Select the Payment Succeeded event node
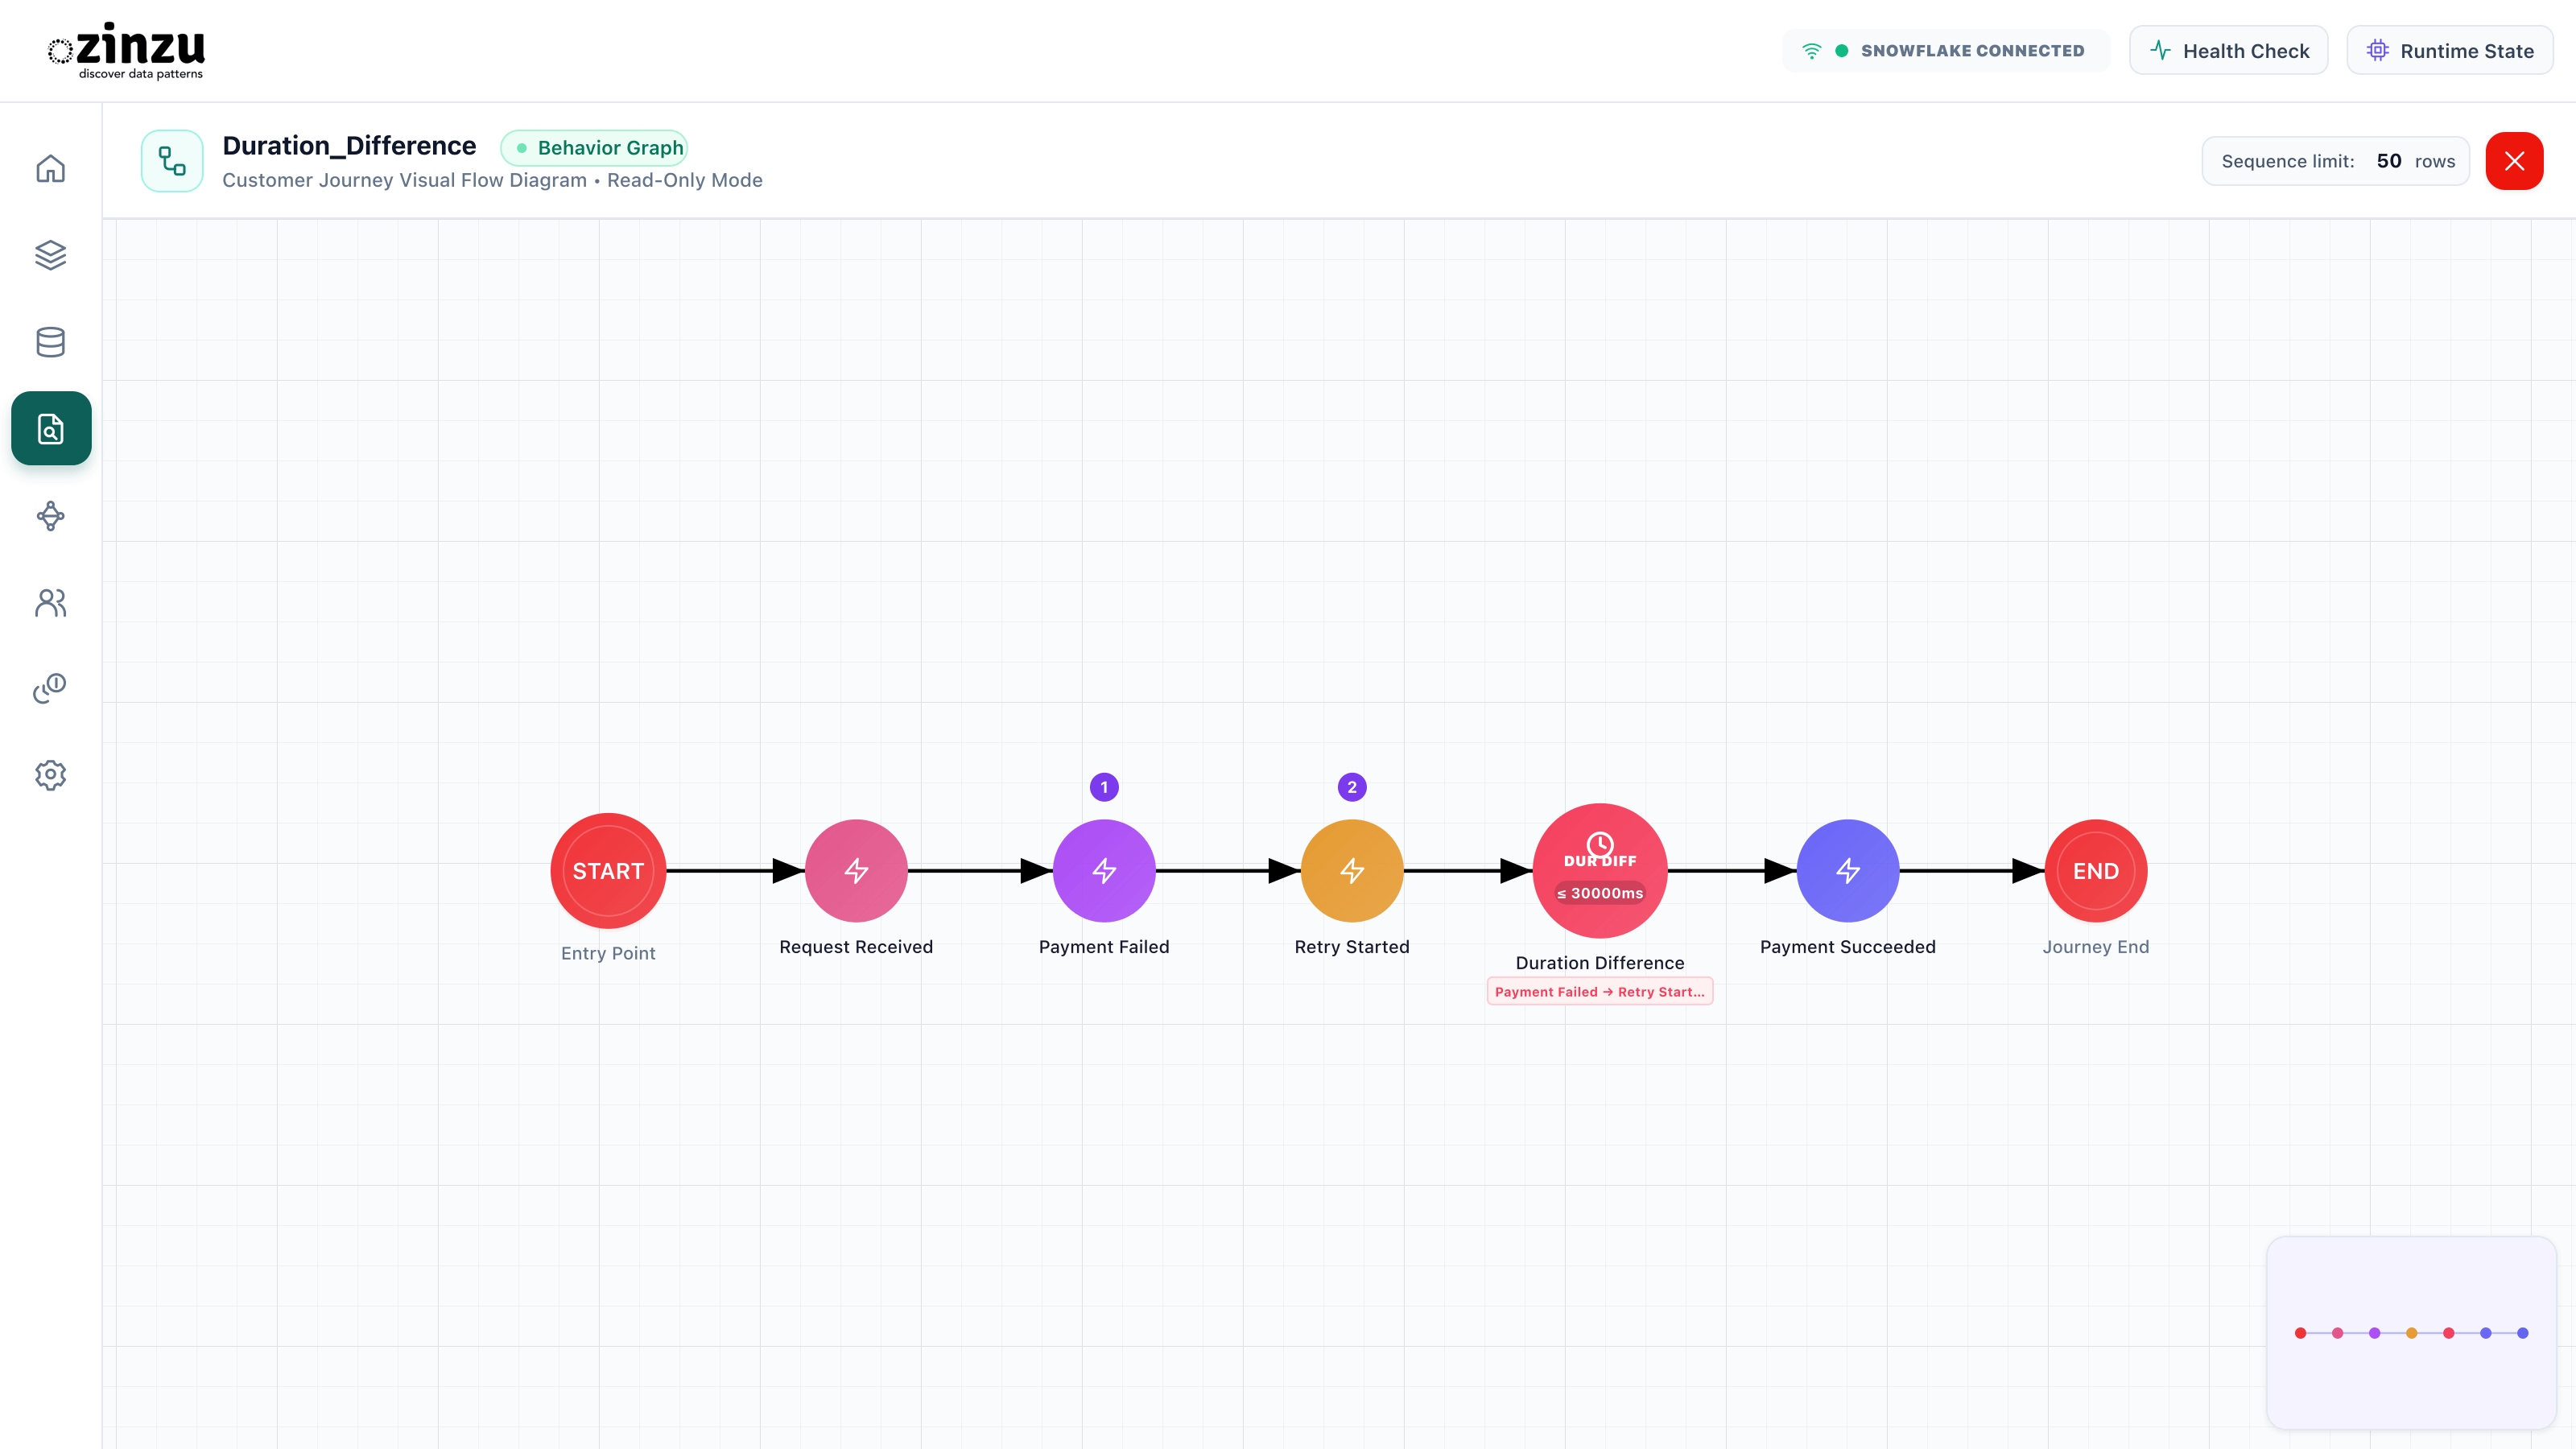2576x1449 pixels. 1848,871
